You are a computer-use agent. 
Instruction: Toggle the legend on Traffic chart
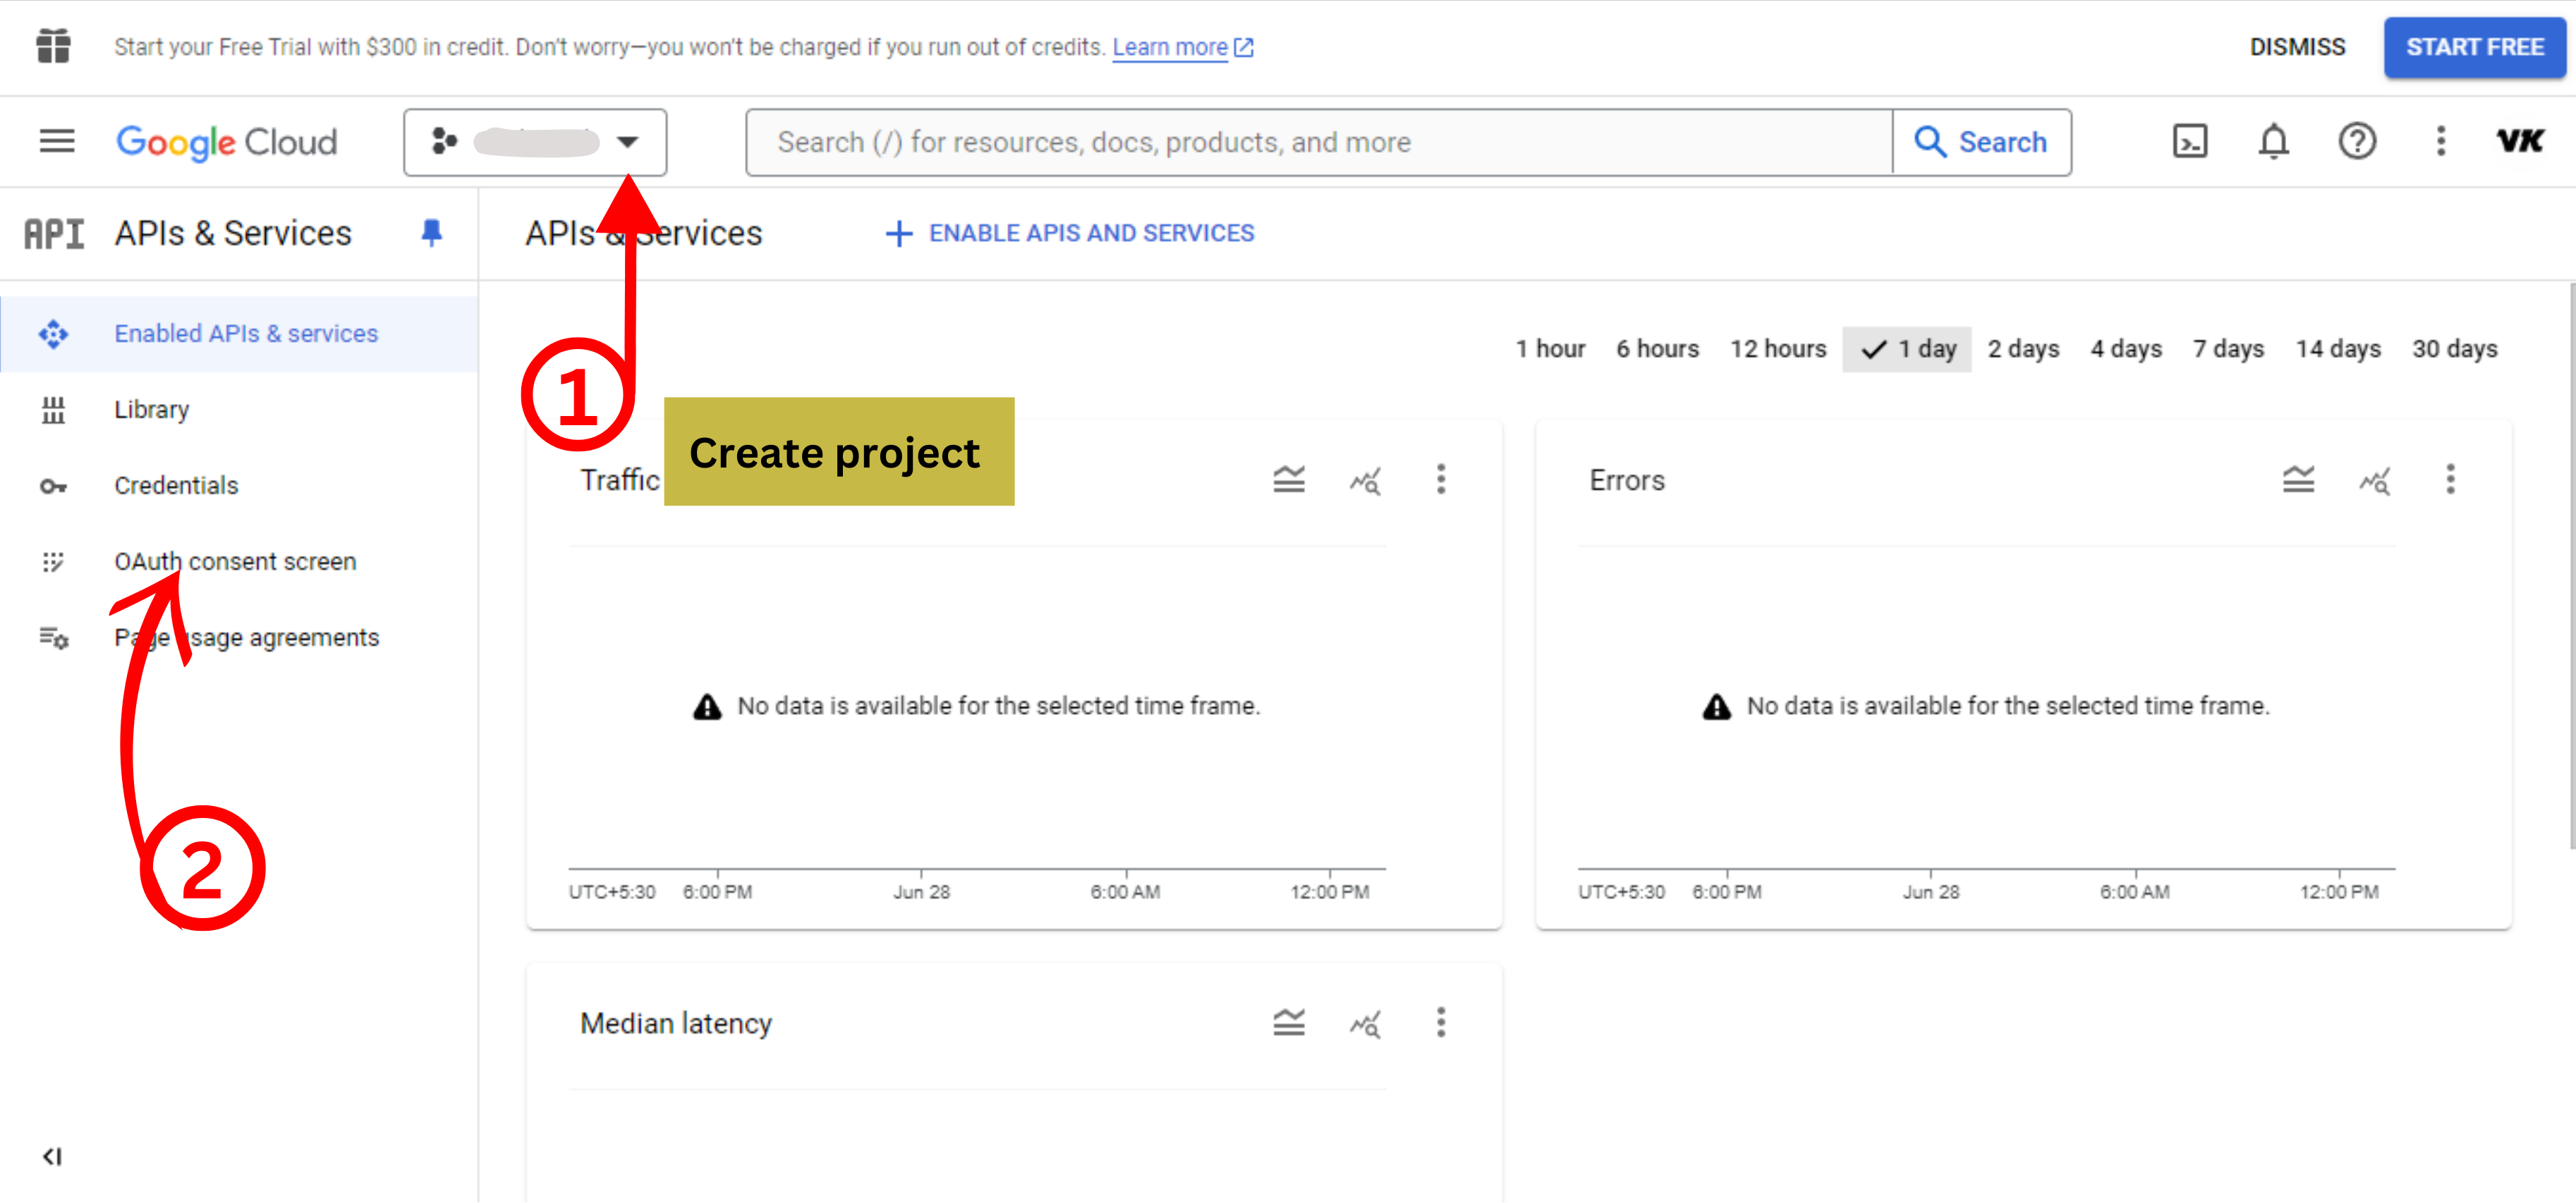click(x=1289, y=480)
